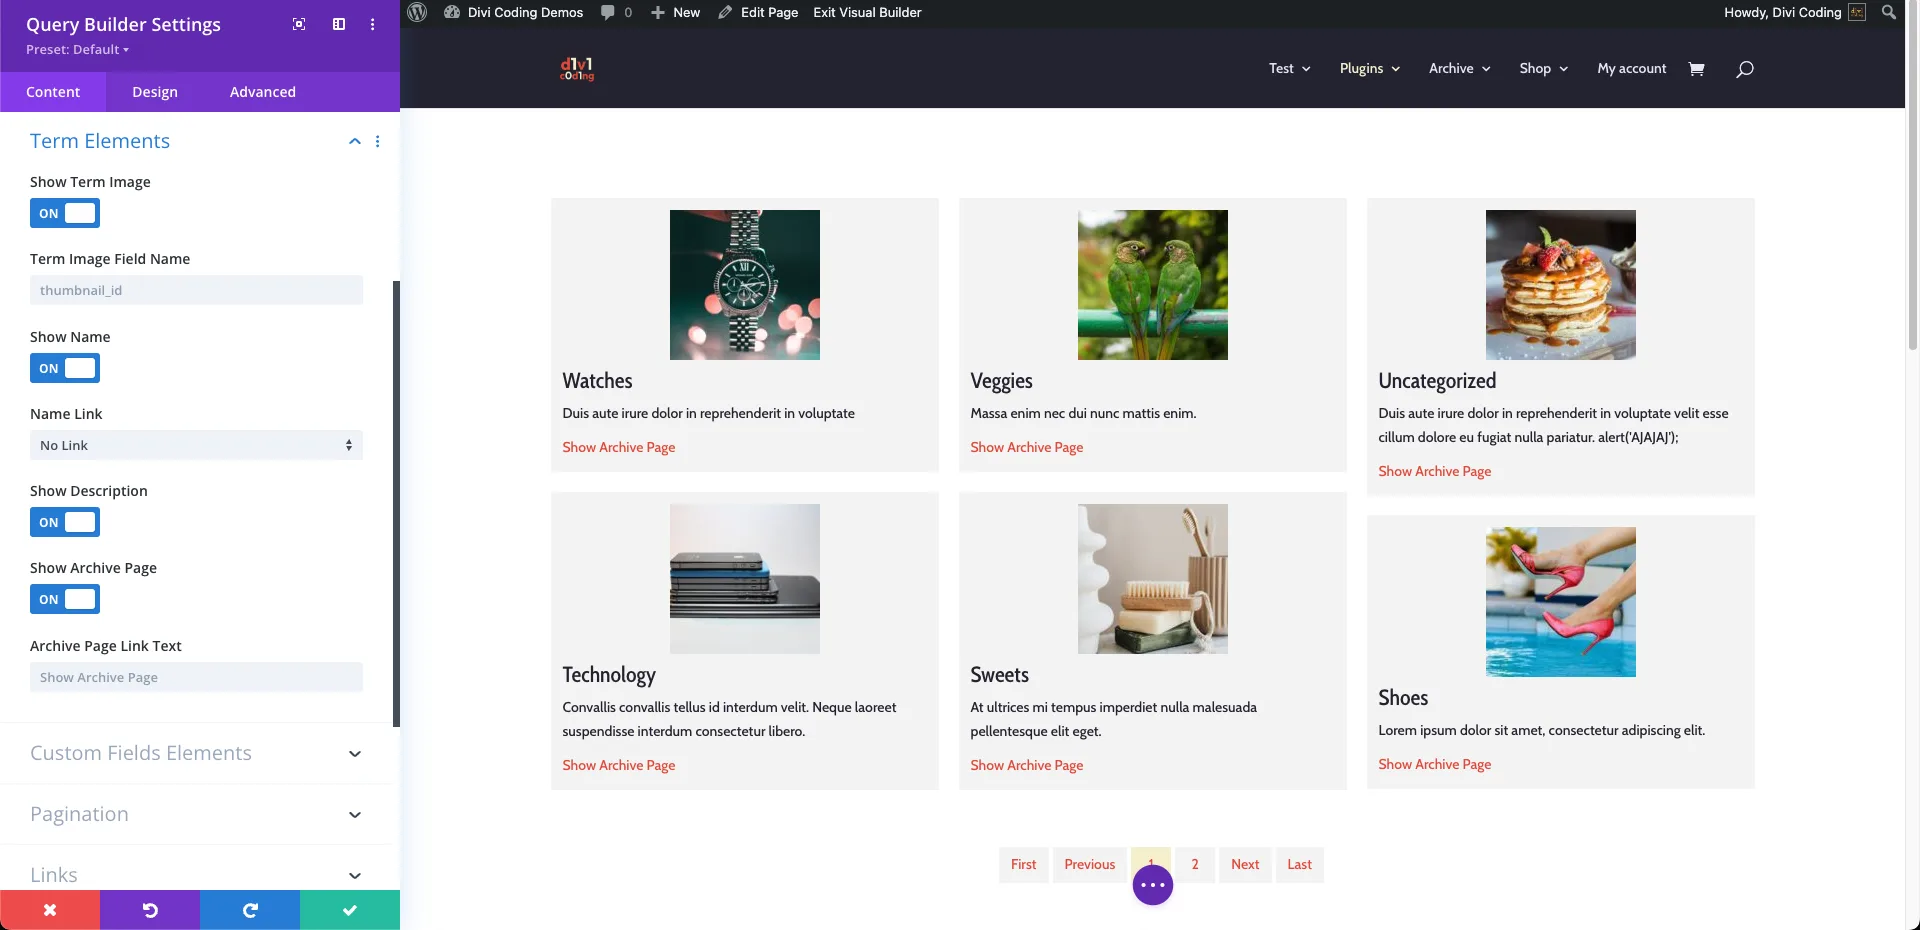The height and width of the screenshot is (930, 1920).
Task: Click in the Archive Page Link Text field
Action: pyautogui.click(x=196, y=677)
